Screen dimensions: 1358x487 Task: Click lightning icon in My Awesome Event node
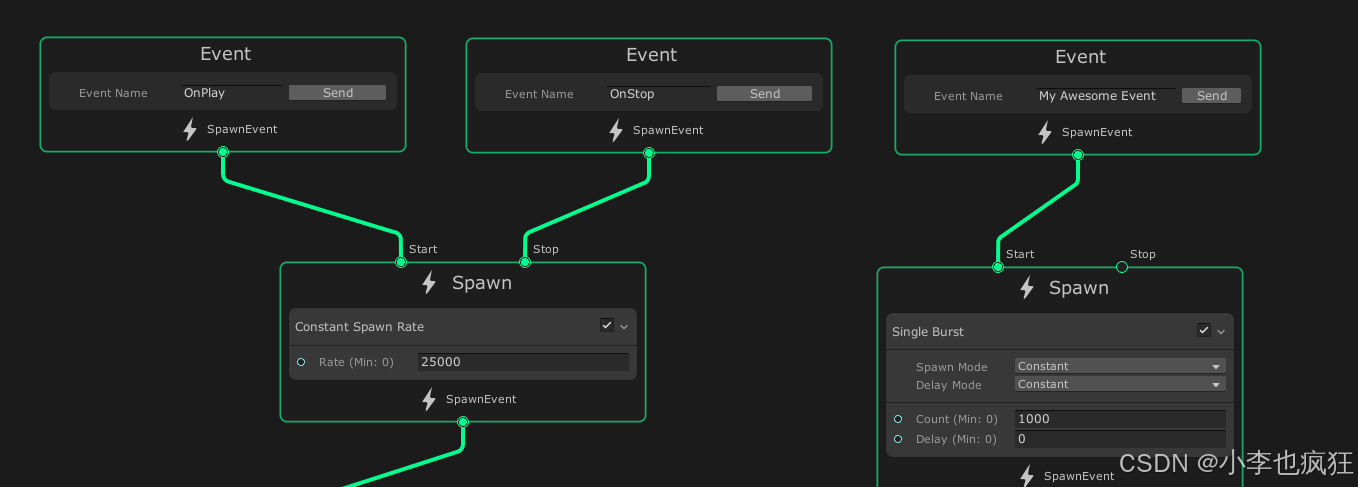pyautogui.click(x=1045, y=133)
